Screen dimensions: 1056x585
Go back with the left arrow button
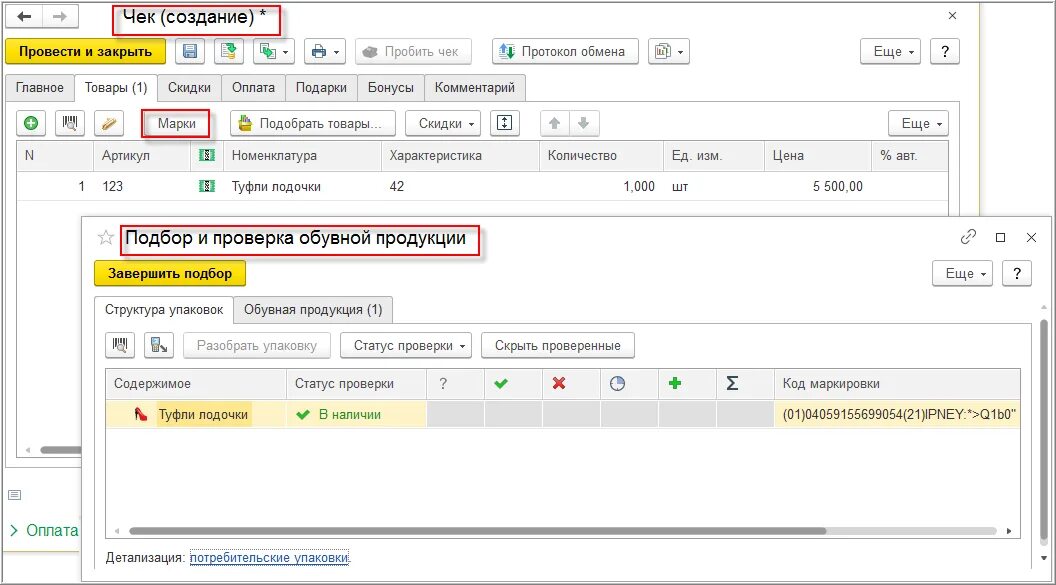point(24,16)
